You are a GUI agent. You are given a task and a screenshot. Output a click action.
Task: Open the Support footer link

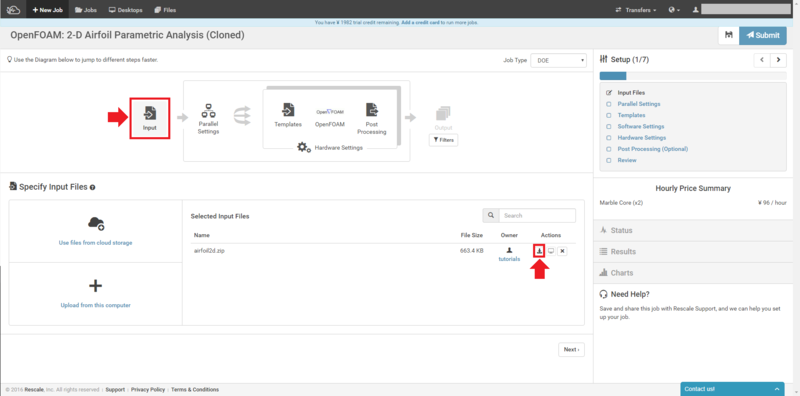point(115,389)
